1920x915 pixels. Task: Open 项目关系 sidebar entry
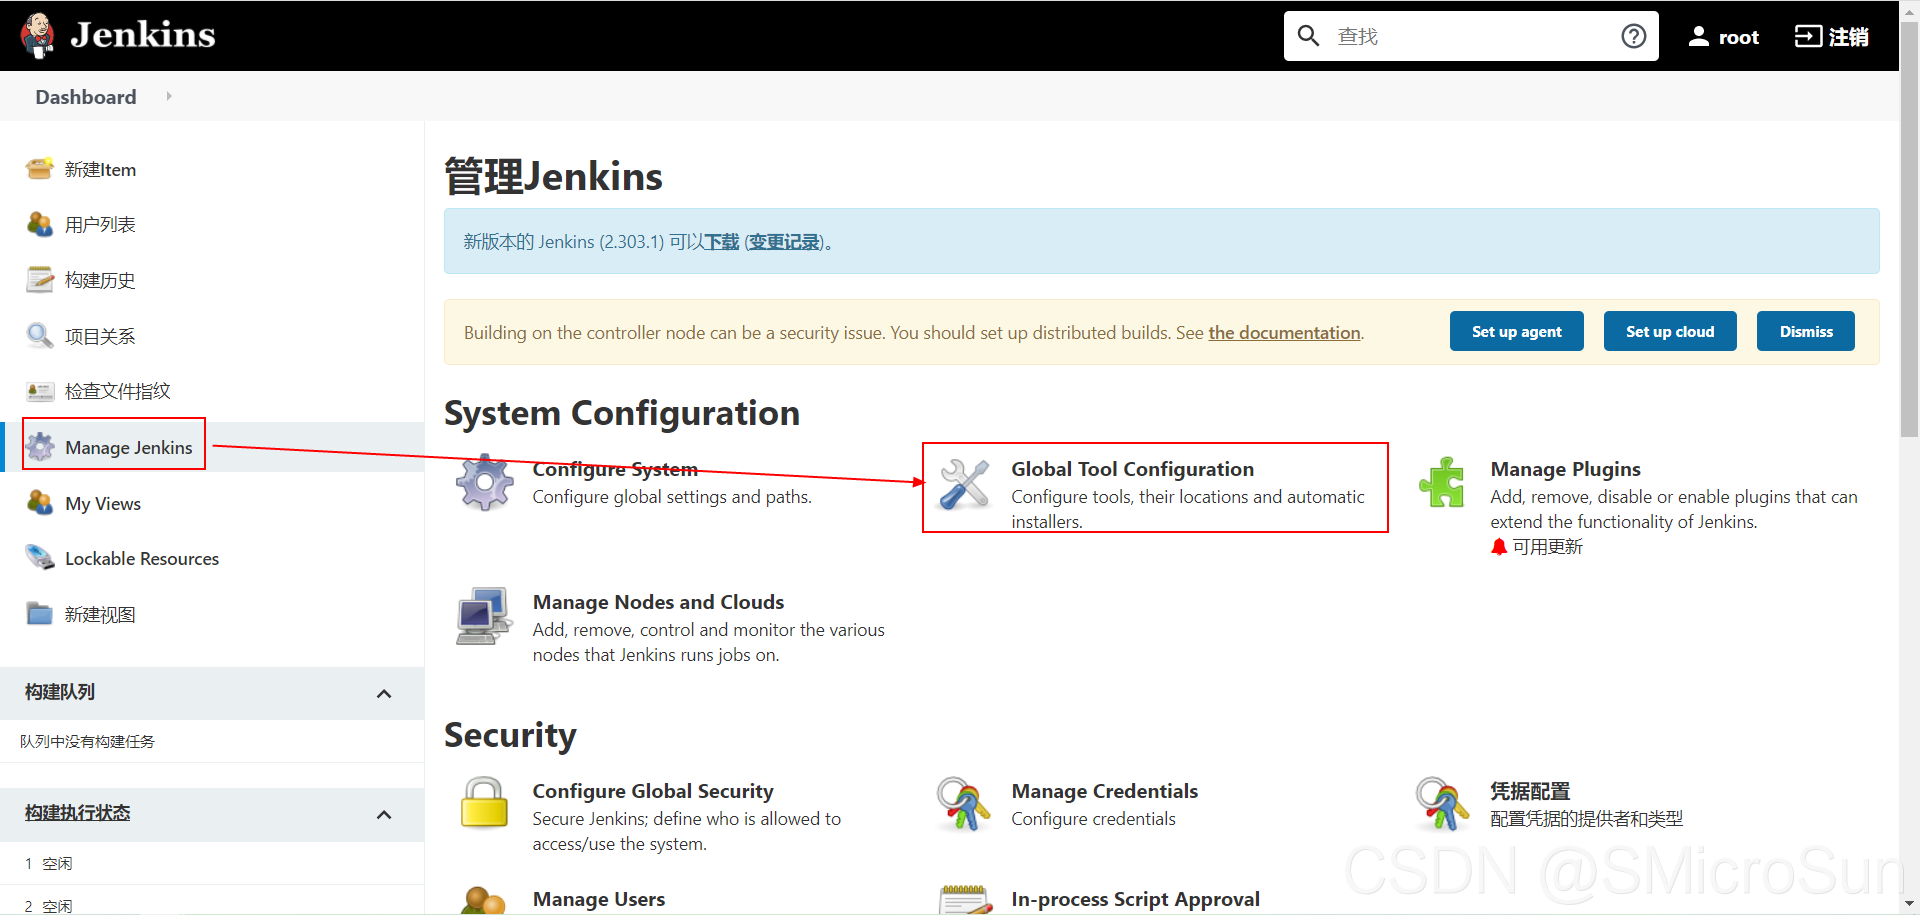coord(100,336)
